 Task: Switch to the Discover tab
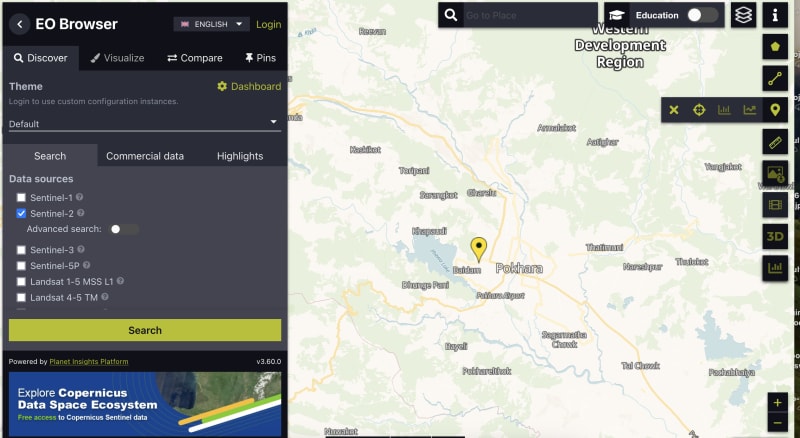[x=40, y=58]
